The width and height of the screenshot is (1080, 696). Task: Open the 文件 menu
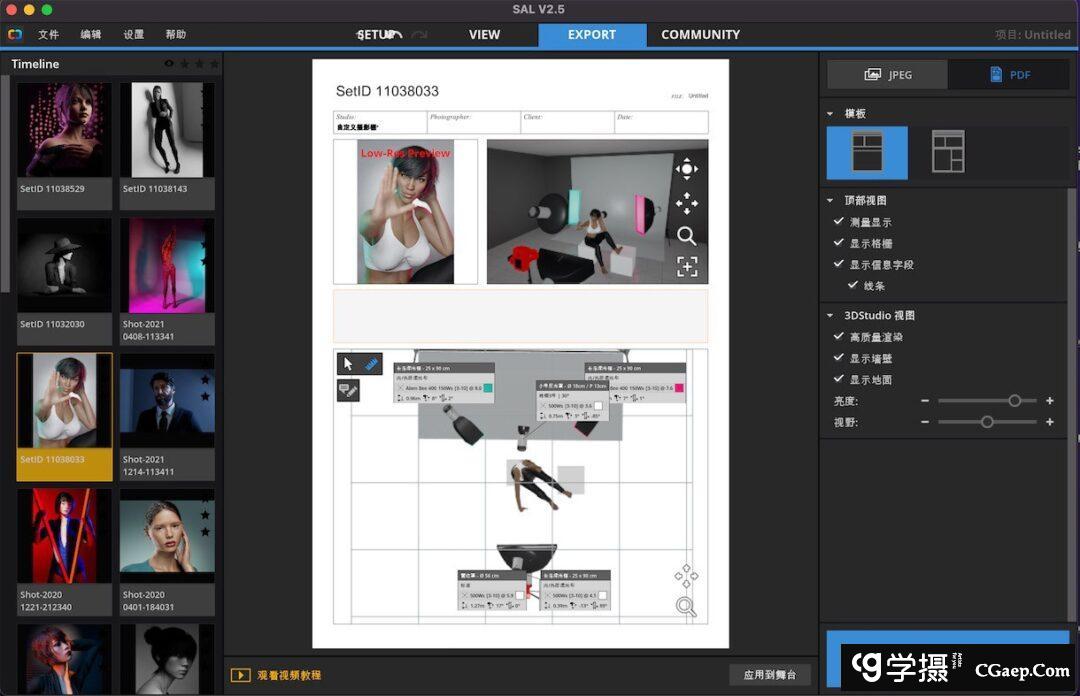pyautogui.click(x=49, y=35)
